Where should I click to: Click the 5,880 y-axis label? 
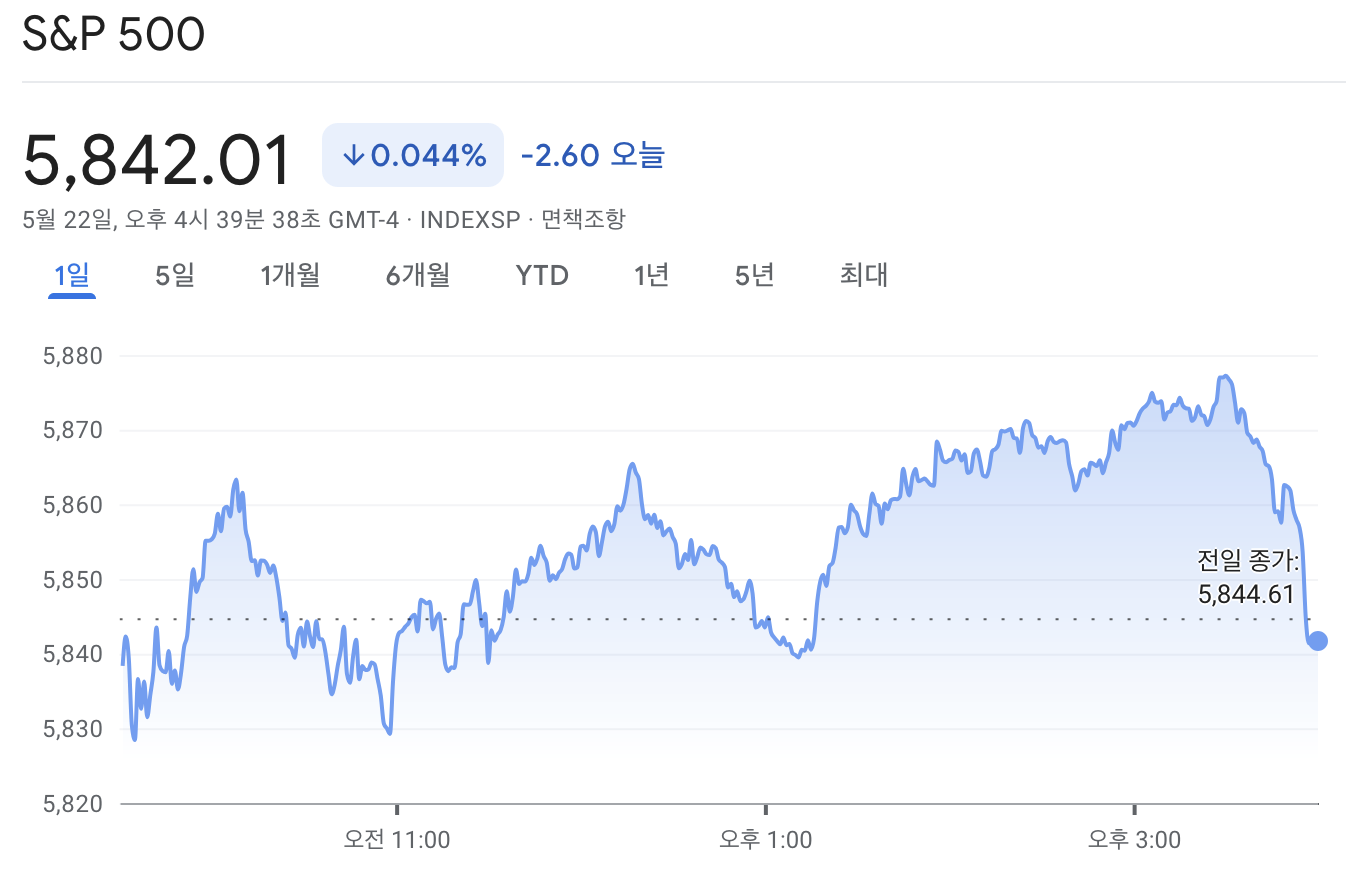pos(74,356)
